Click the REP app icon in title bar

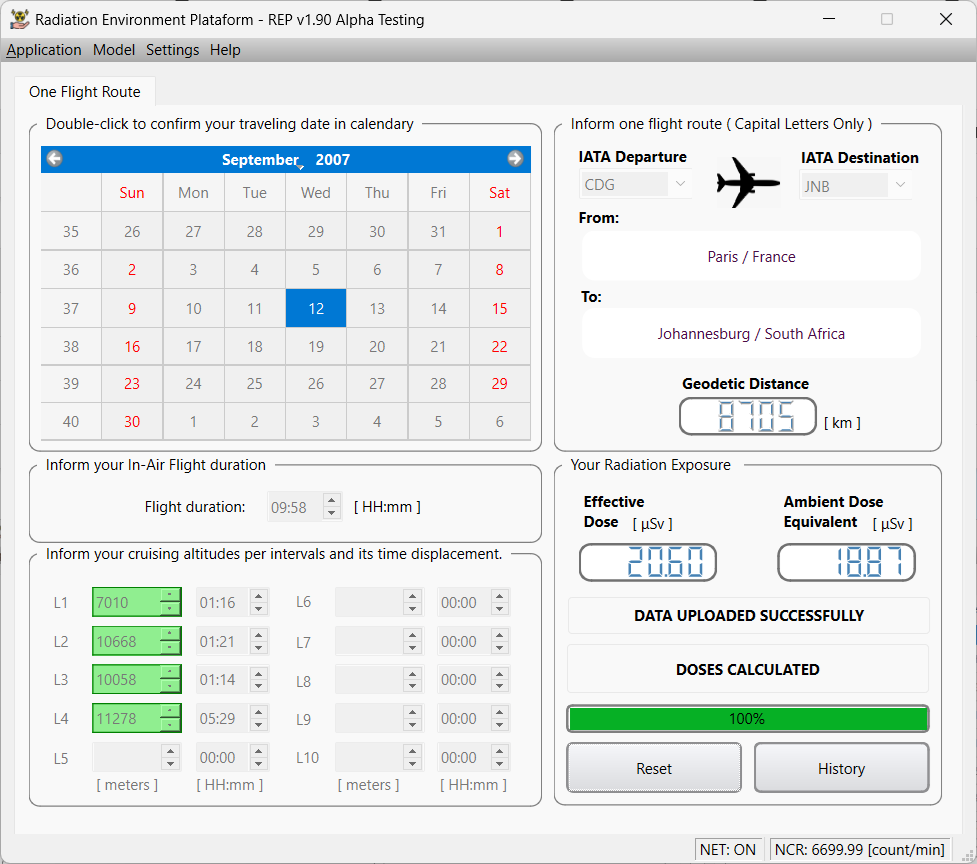pos(18,19)
